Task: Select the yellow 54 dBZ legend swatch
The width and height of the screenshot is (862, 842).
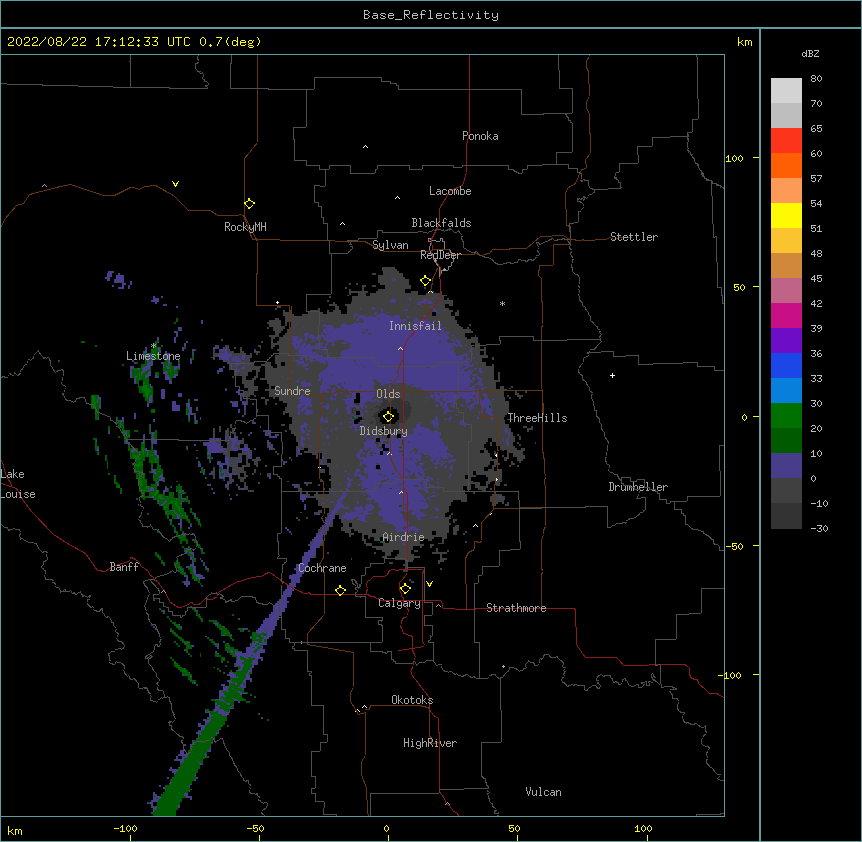Action: (786, 215)
